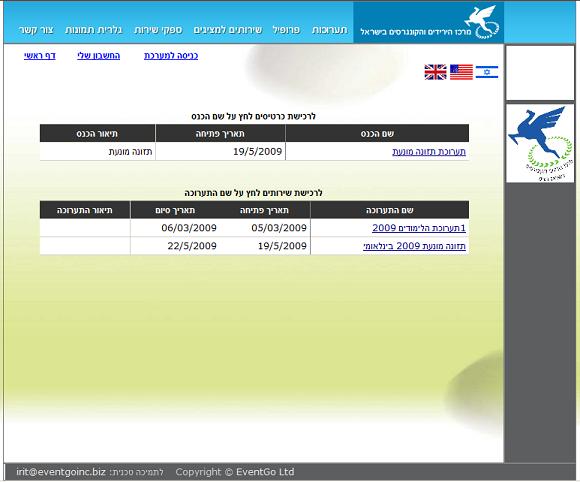Viewport: 580px width, 482px height.
Task: Click the שם הכנס column header
Action: pos(377,134)
